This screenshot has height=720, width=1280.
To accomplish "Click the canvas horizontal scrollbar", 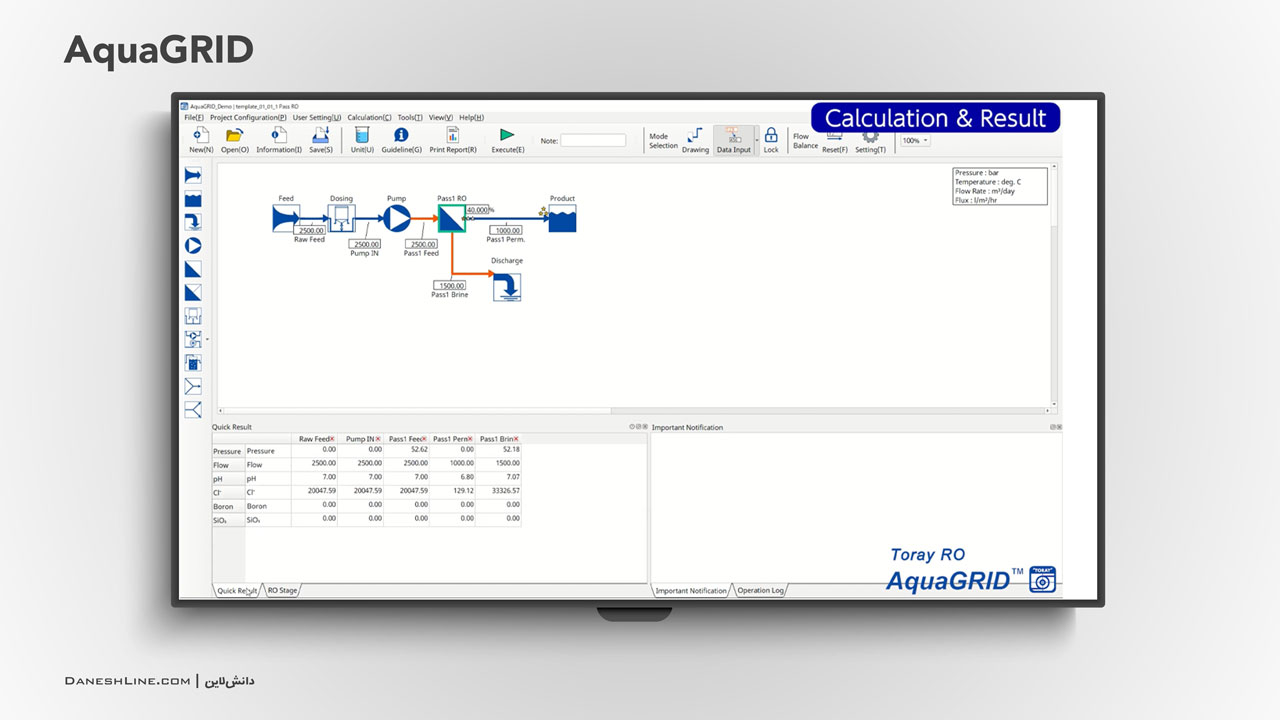I will coord(635,410).
